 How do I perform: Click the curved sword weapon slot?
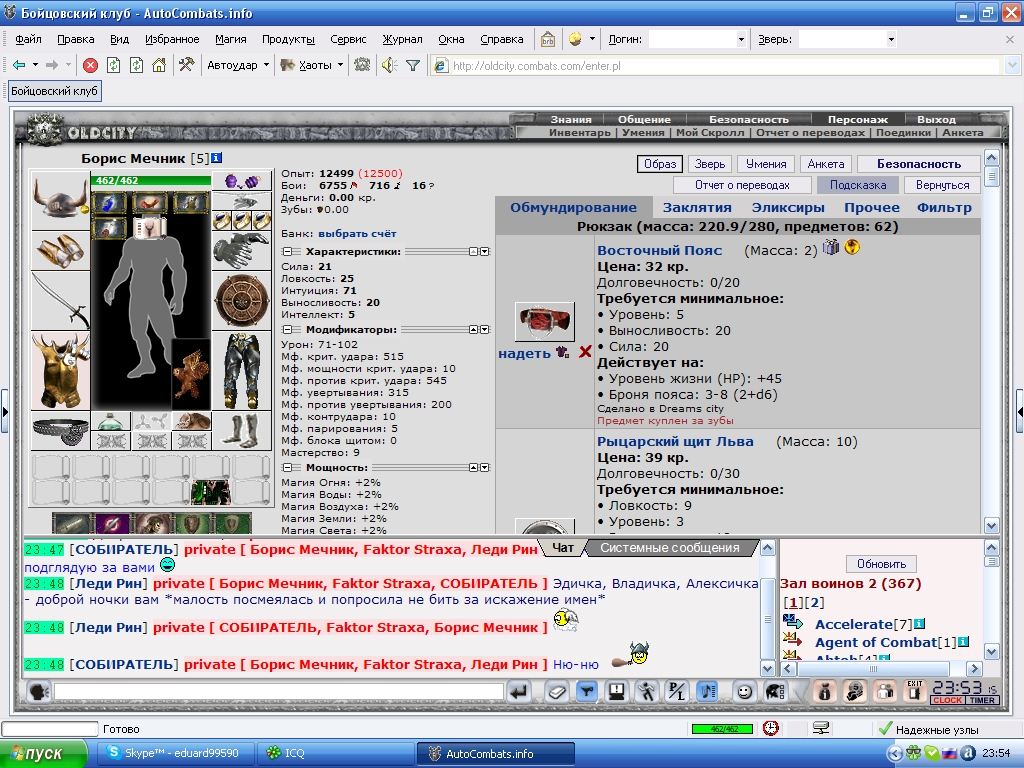60,301
